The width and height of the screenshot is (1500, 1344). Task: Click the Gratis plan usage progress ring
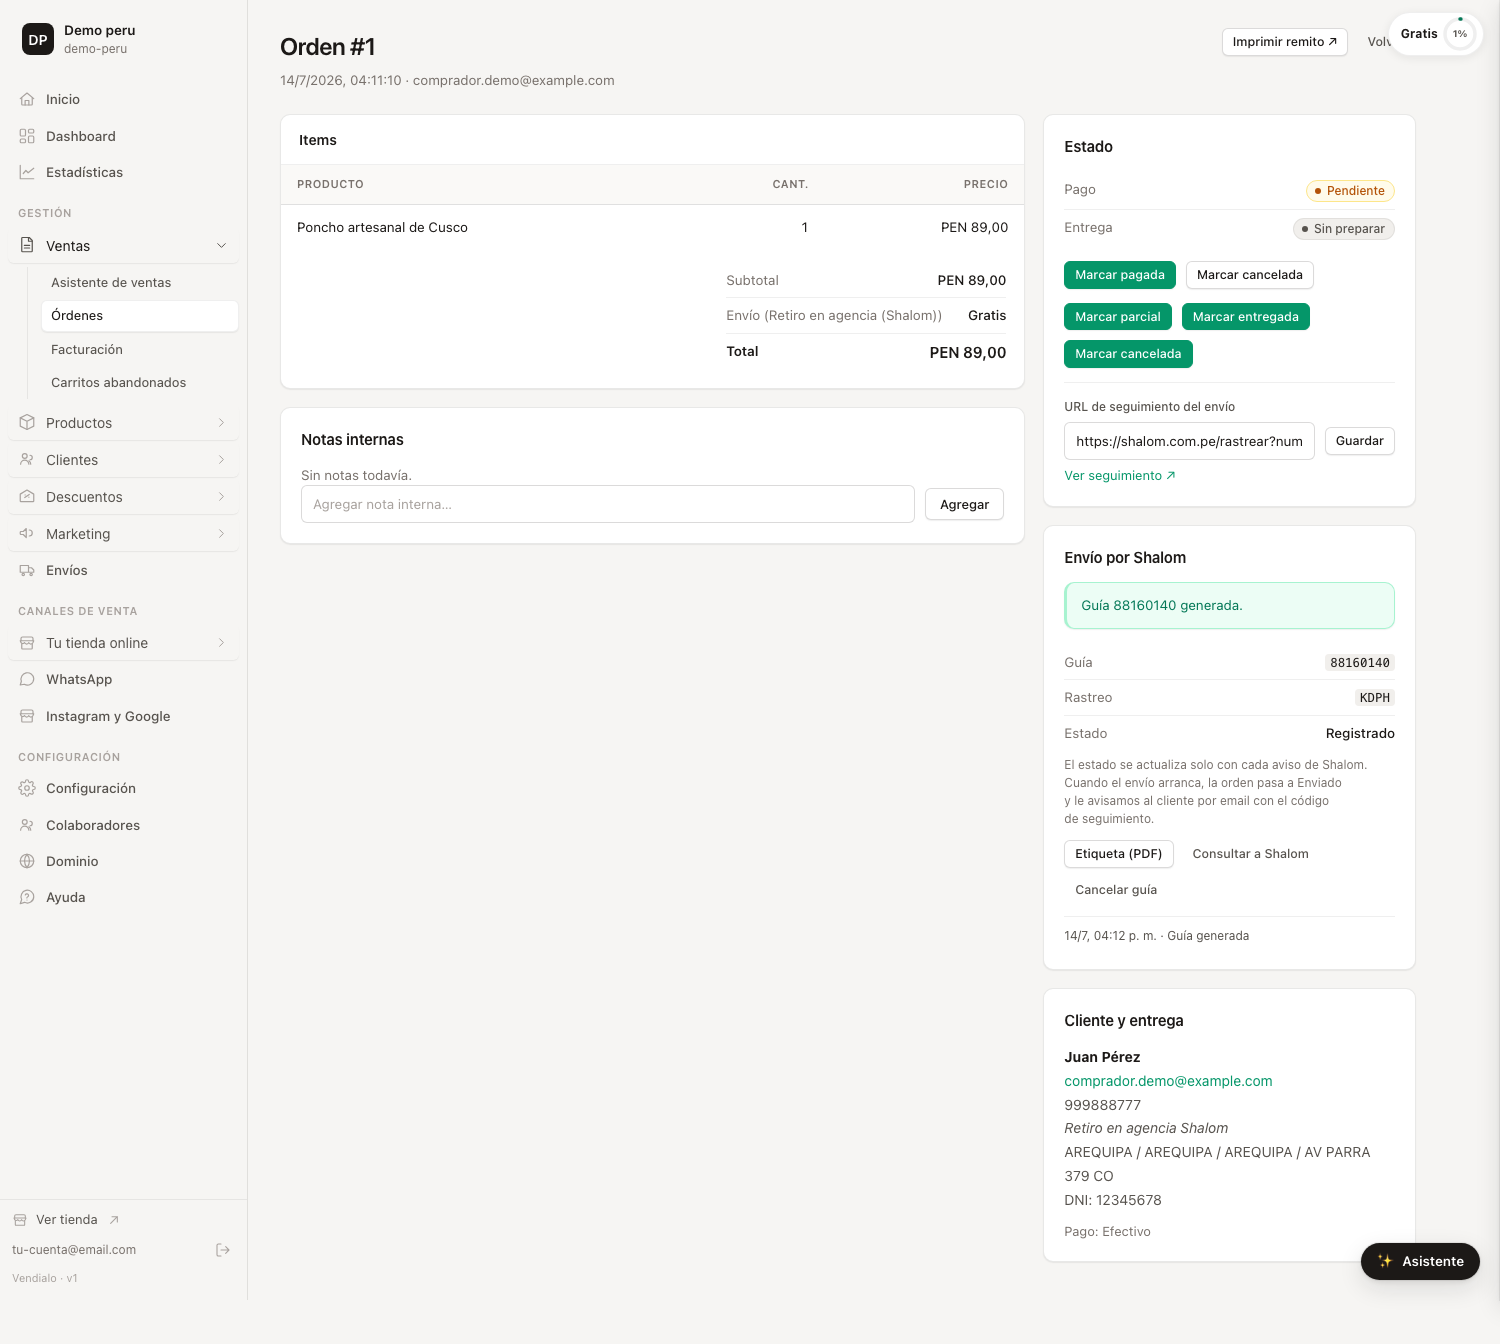1460,34
